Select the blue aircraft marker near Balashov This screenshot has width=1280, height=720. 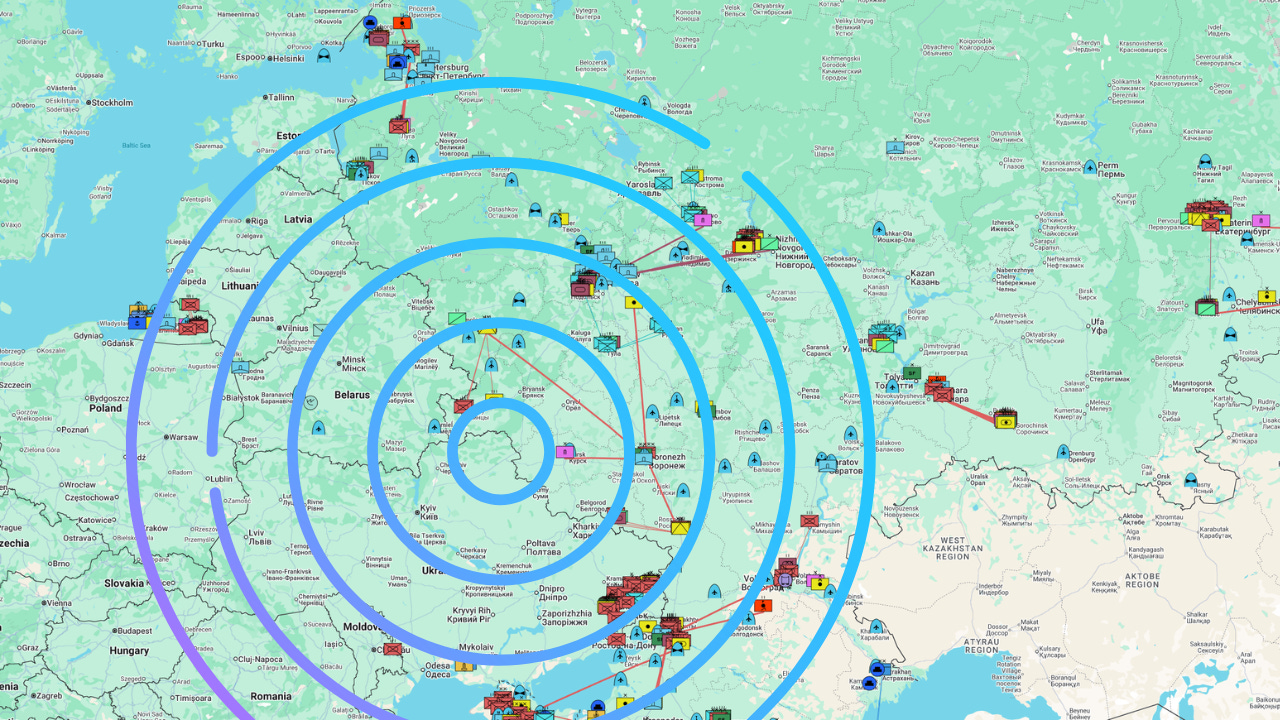755,460
